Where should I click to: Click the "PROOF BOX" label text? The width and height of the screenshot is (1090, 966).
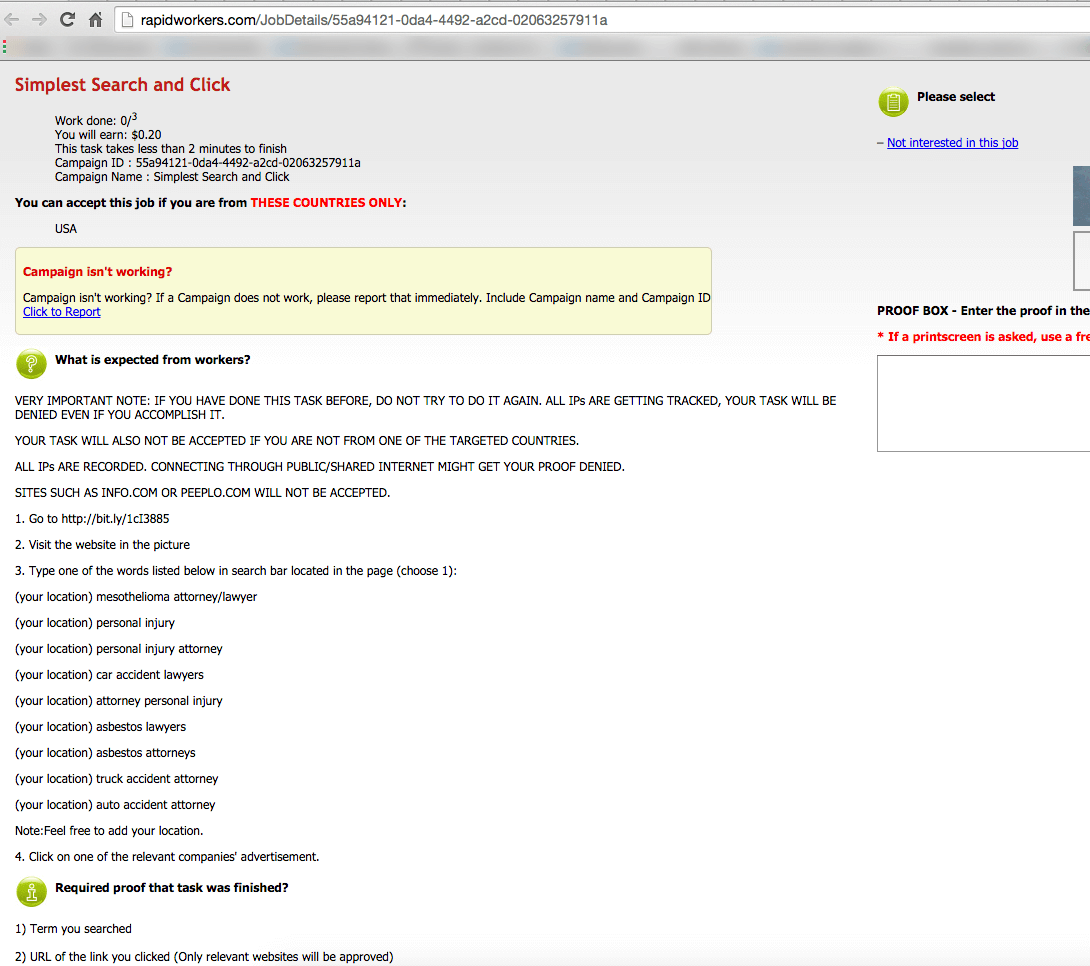click(912, 310)
